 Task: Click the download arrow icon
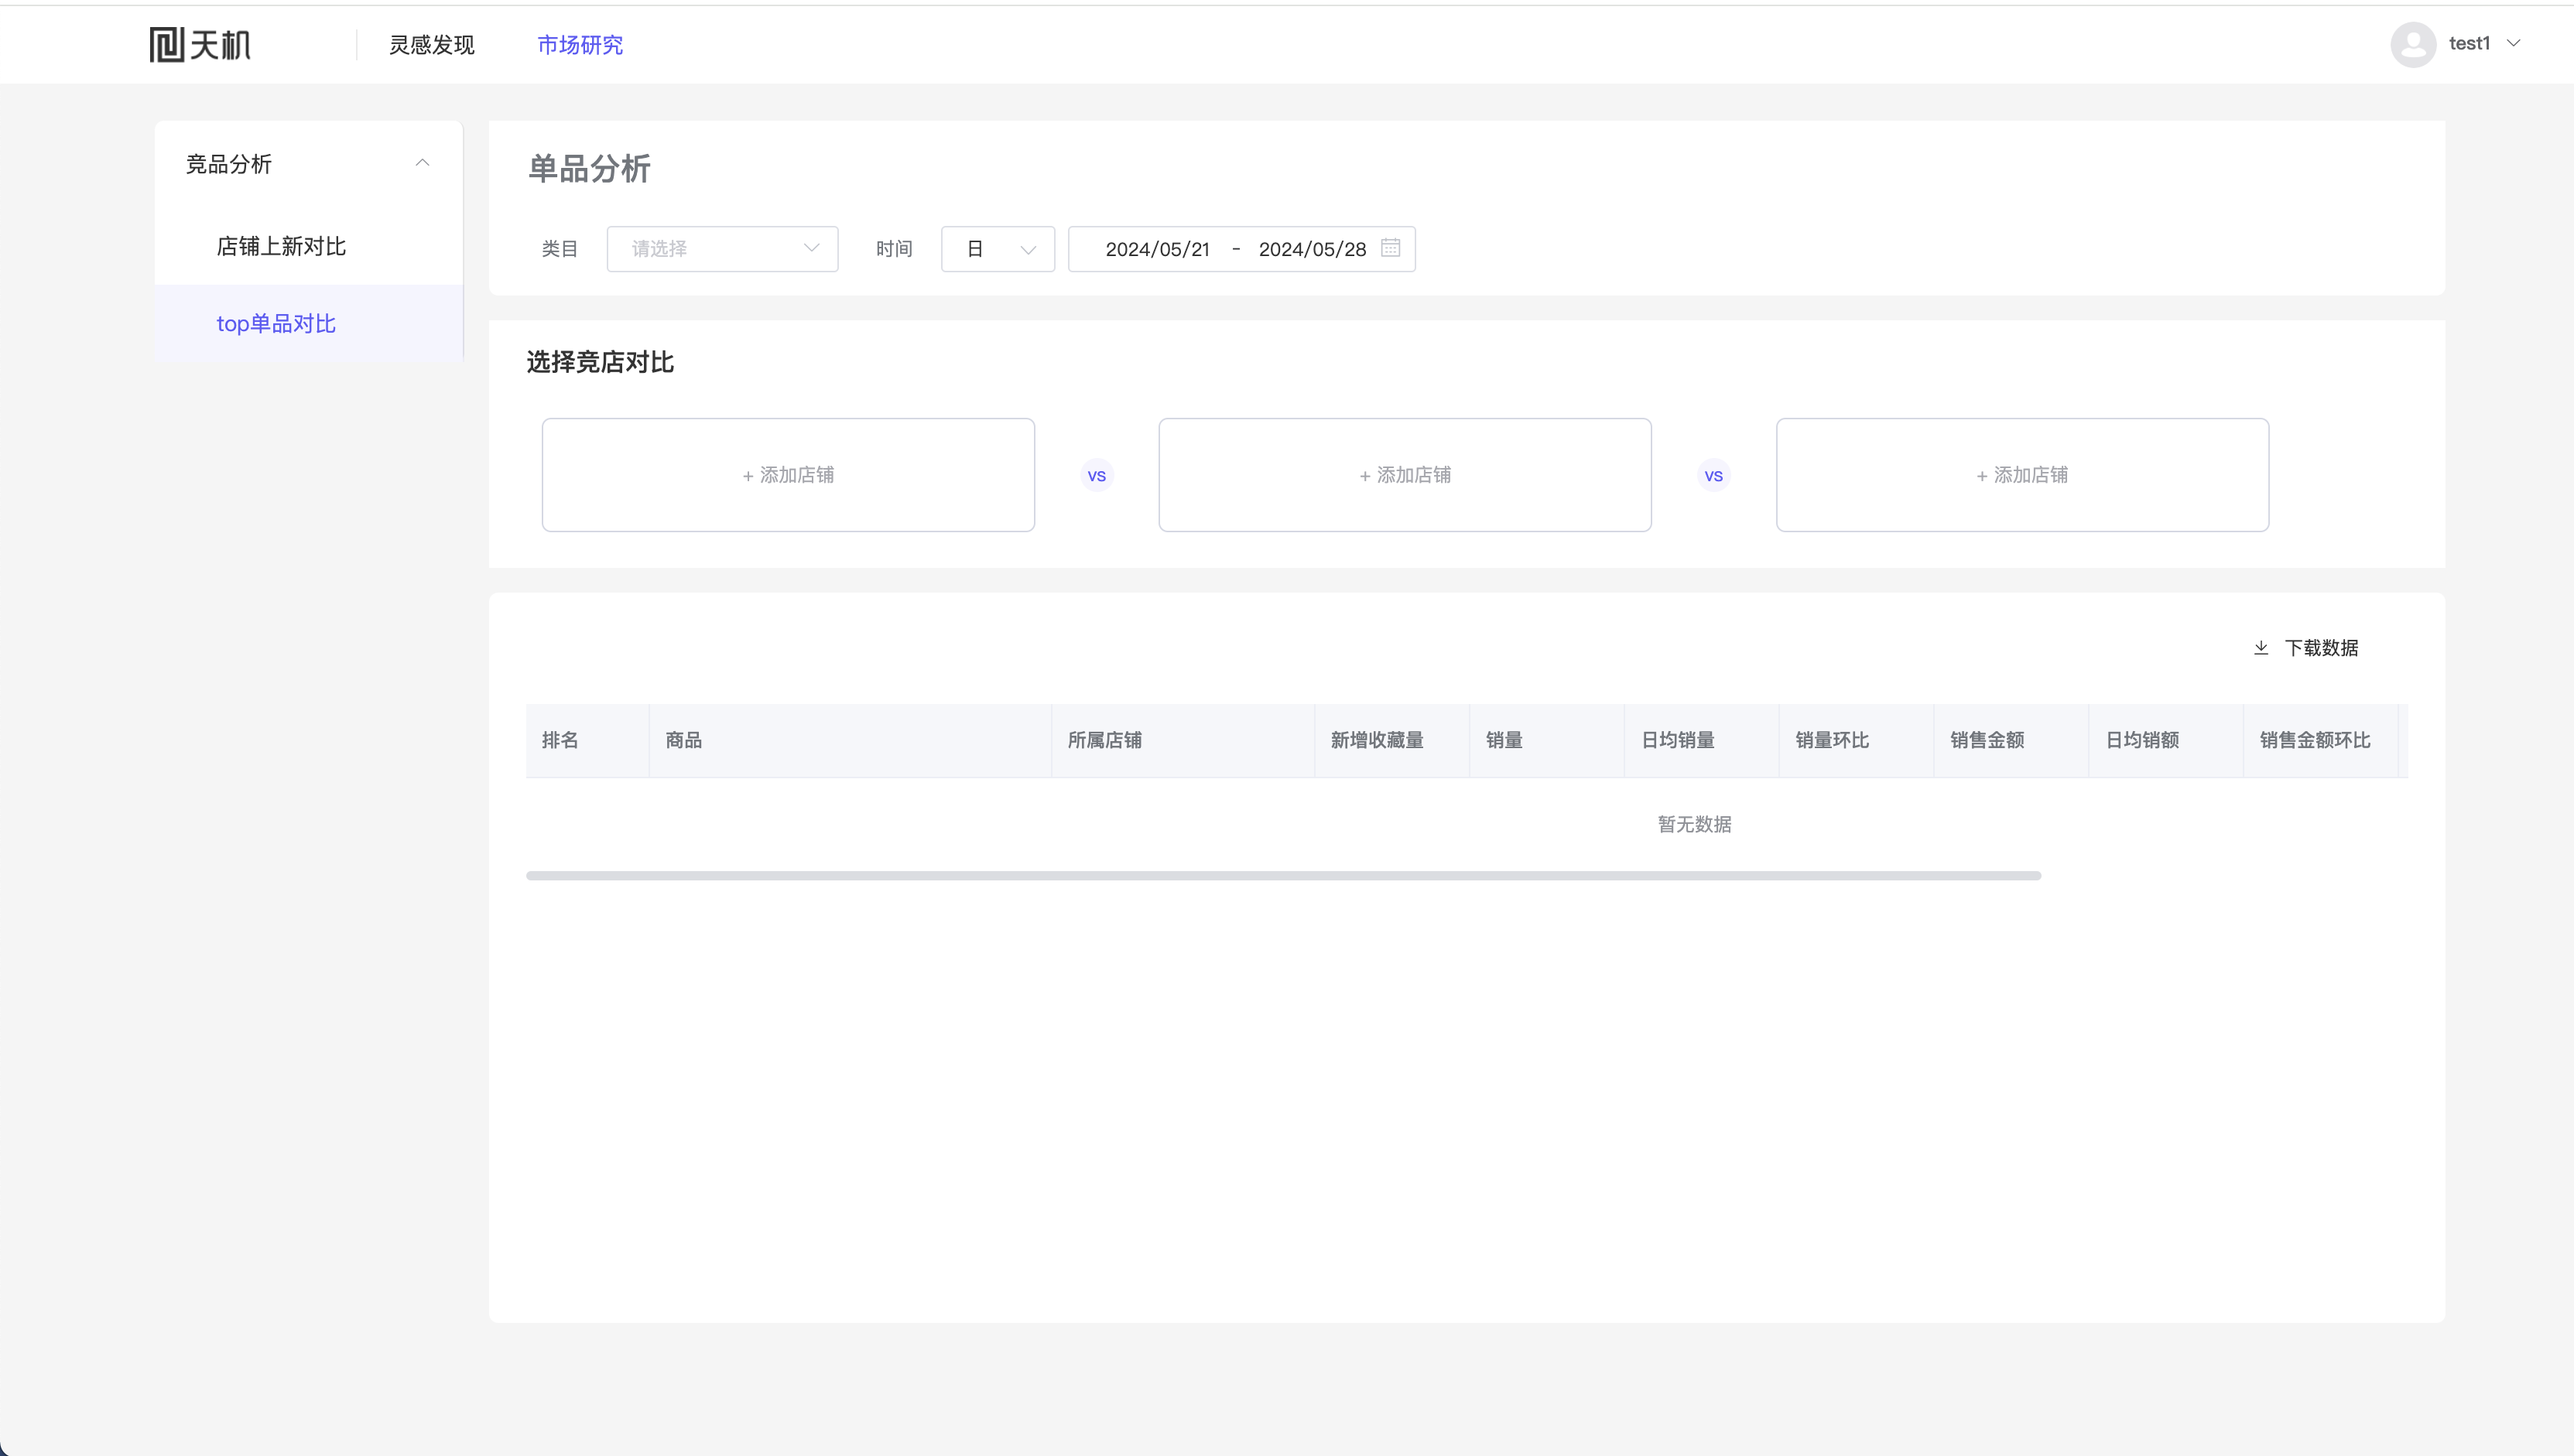(2261, 648)
